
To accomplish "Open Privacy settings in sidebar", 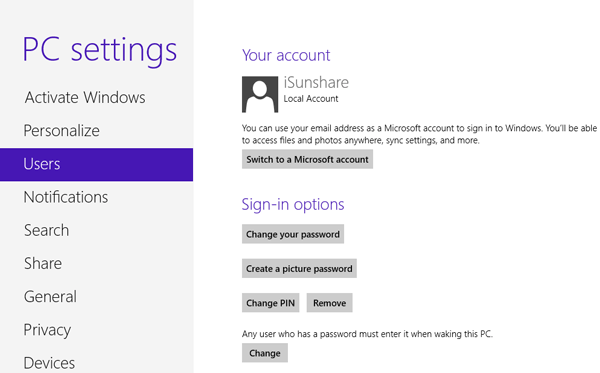I will [47, 330].
